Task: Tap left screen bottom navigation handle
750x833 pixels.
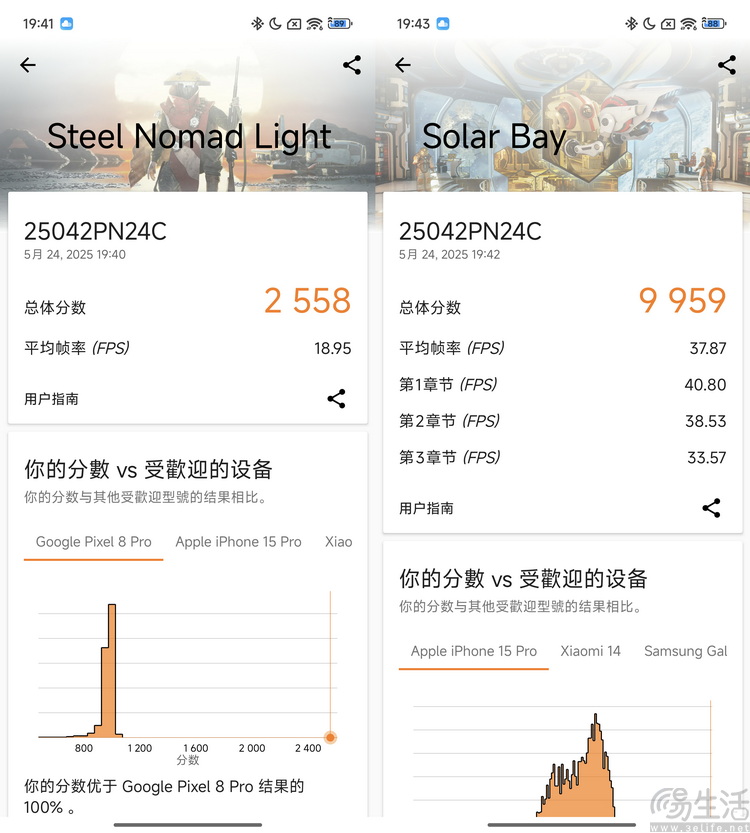Action: coord(188,825)
